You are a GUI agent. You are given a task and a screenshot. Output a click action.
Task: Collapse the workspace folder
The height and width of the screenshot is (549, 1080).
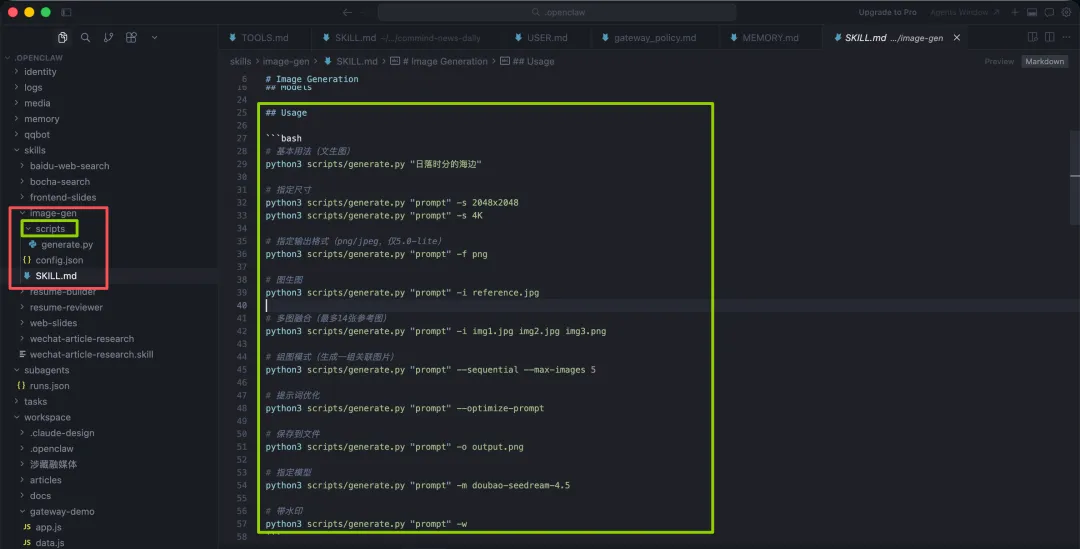pos(47,417)
